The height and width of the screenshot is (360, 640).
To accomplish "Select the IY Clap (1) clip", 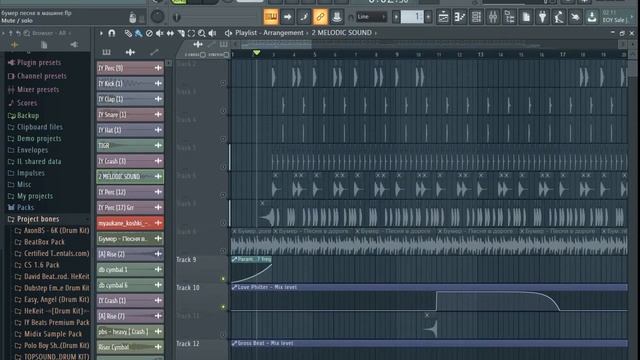I will point(130,99).
